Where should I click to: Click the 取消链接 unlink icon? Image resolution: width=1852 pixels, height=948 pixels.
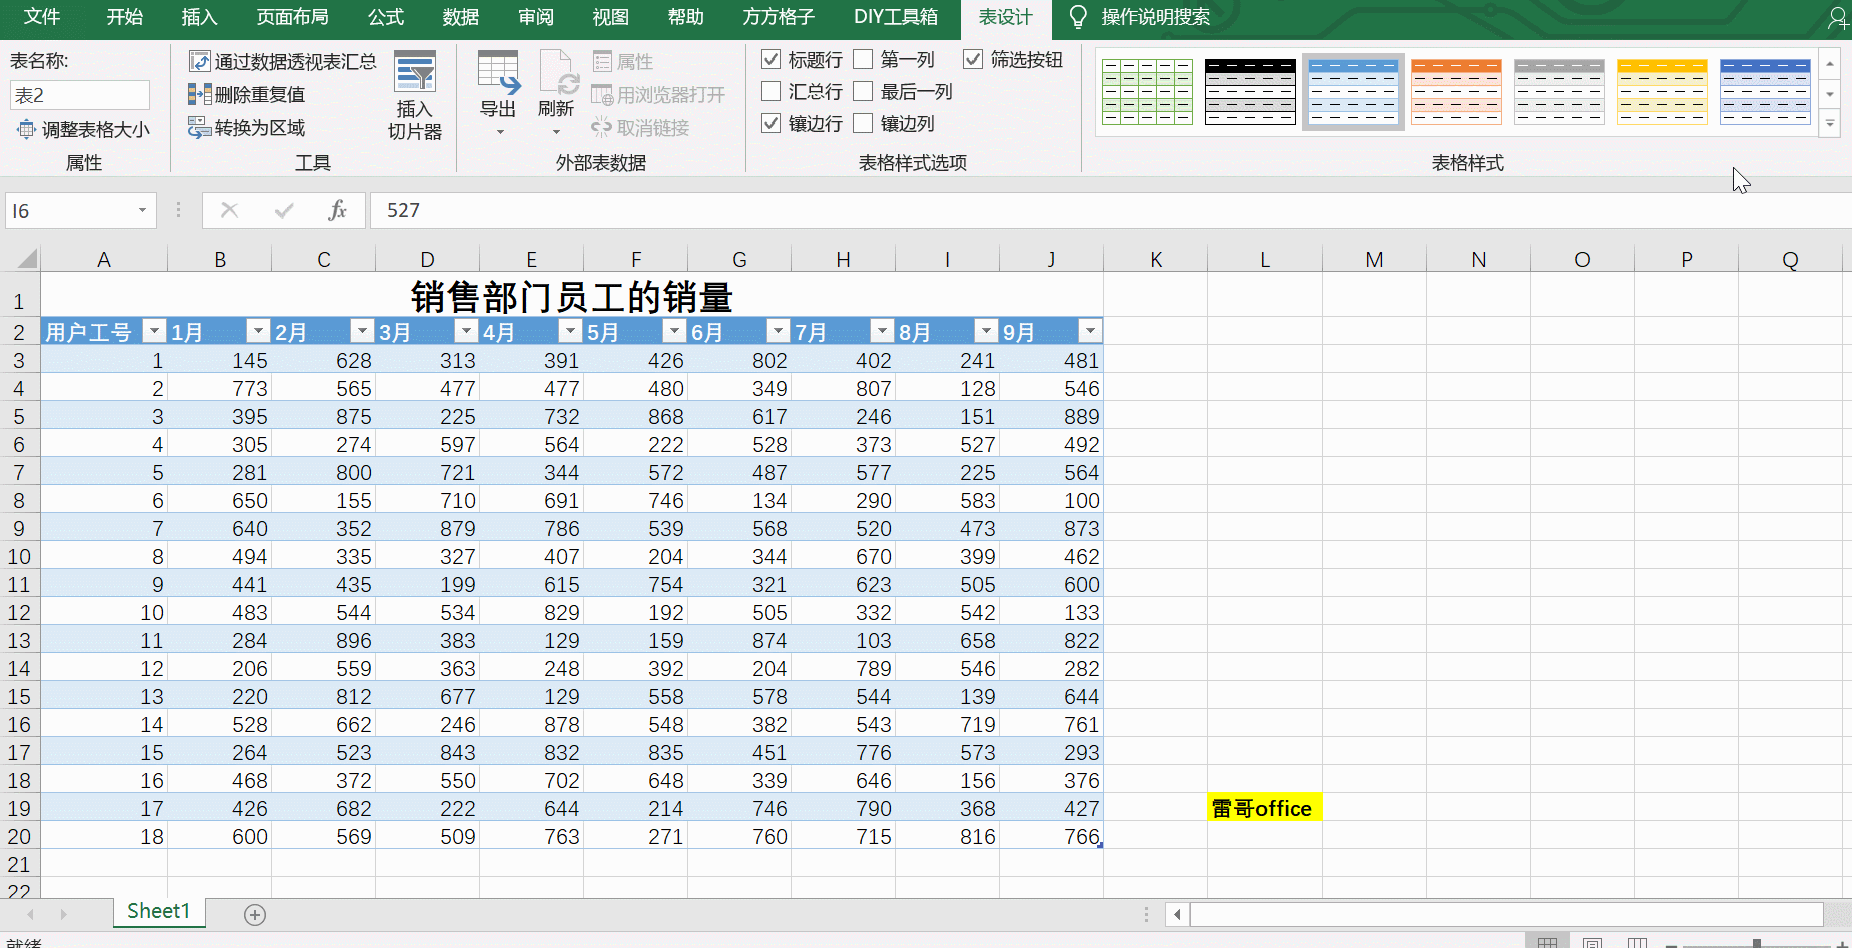(x=601, y=127)
